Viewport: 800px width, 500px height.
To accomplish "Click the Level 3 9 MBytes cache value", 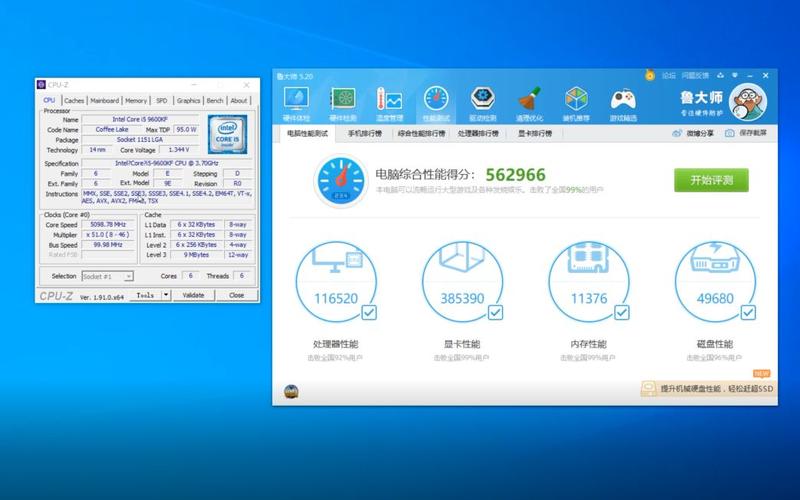I will tap(196, 255).
